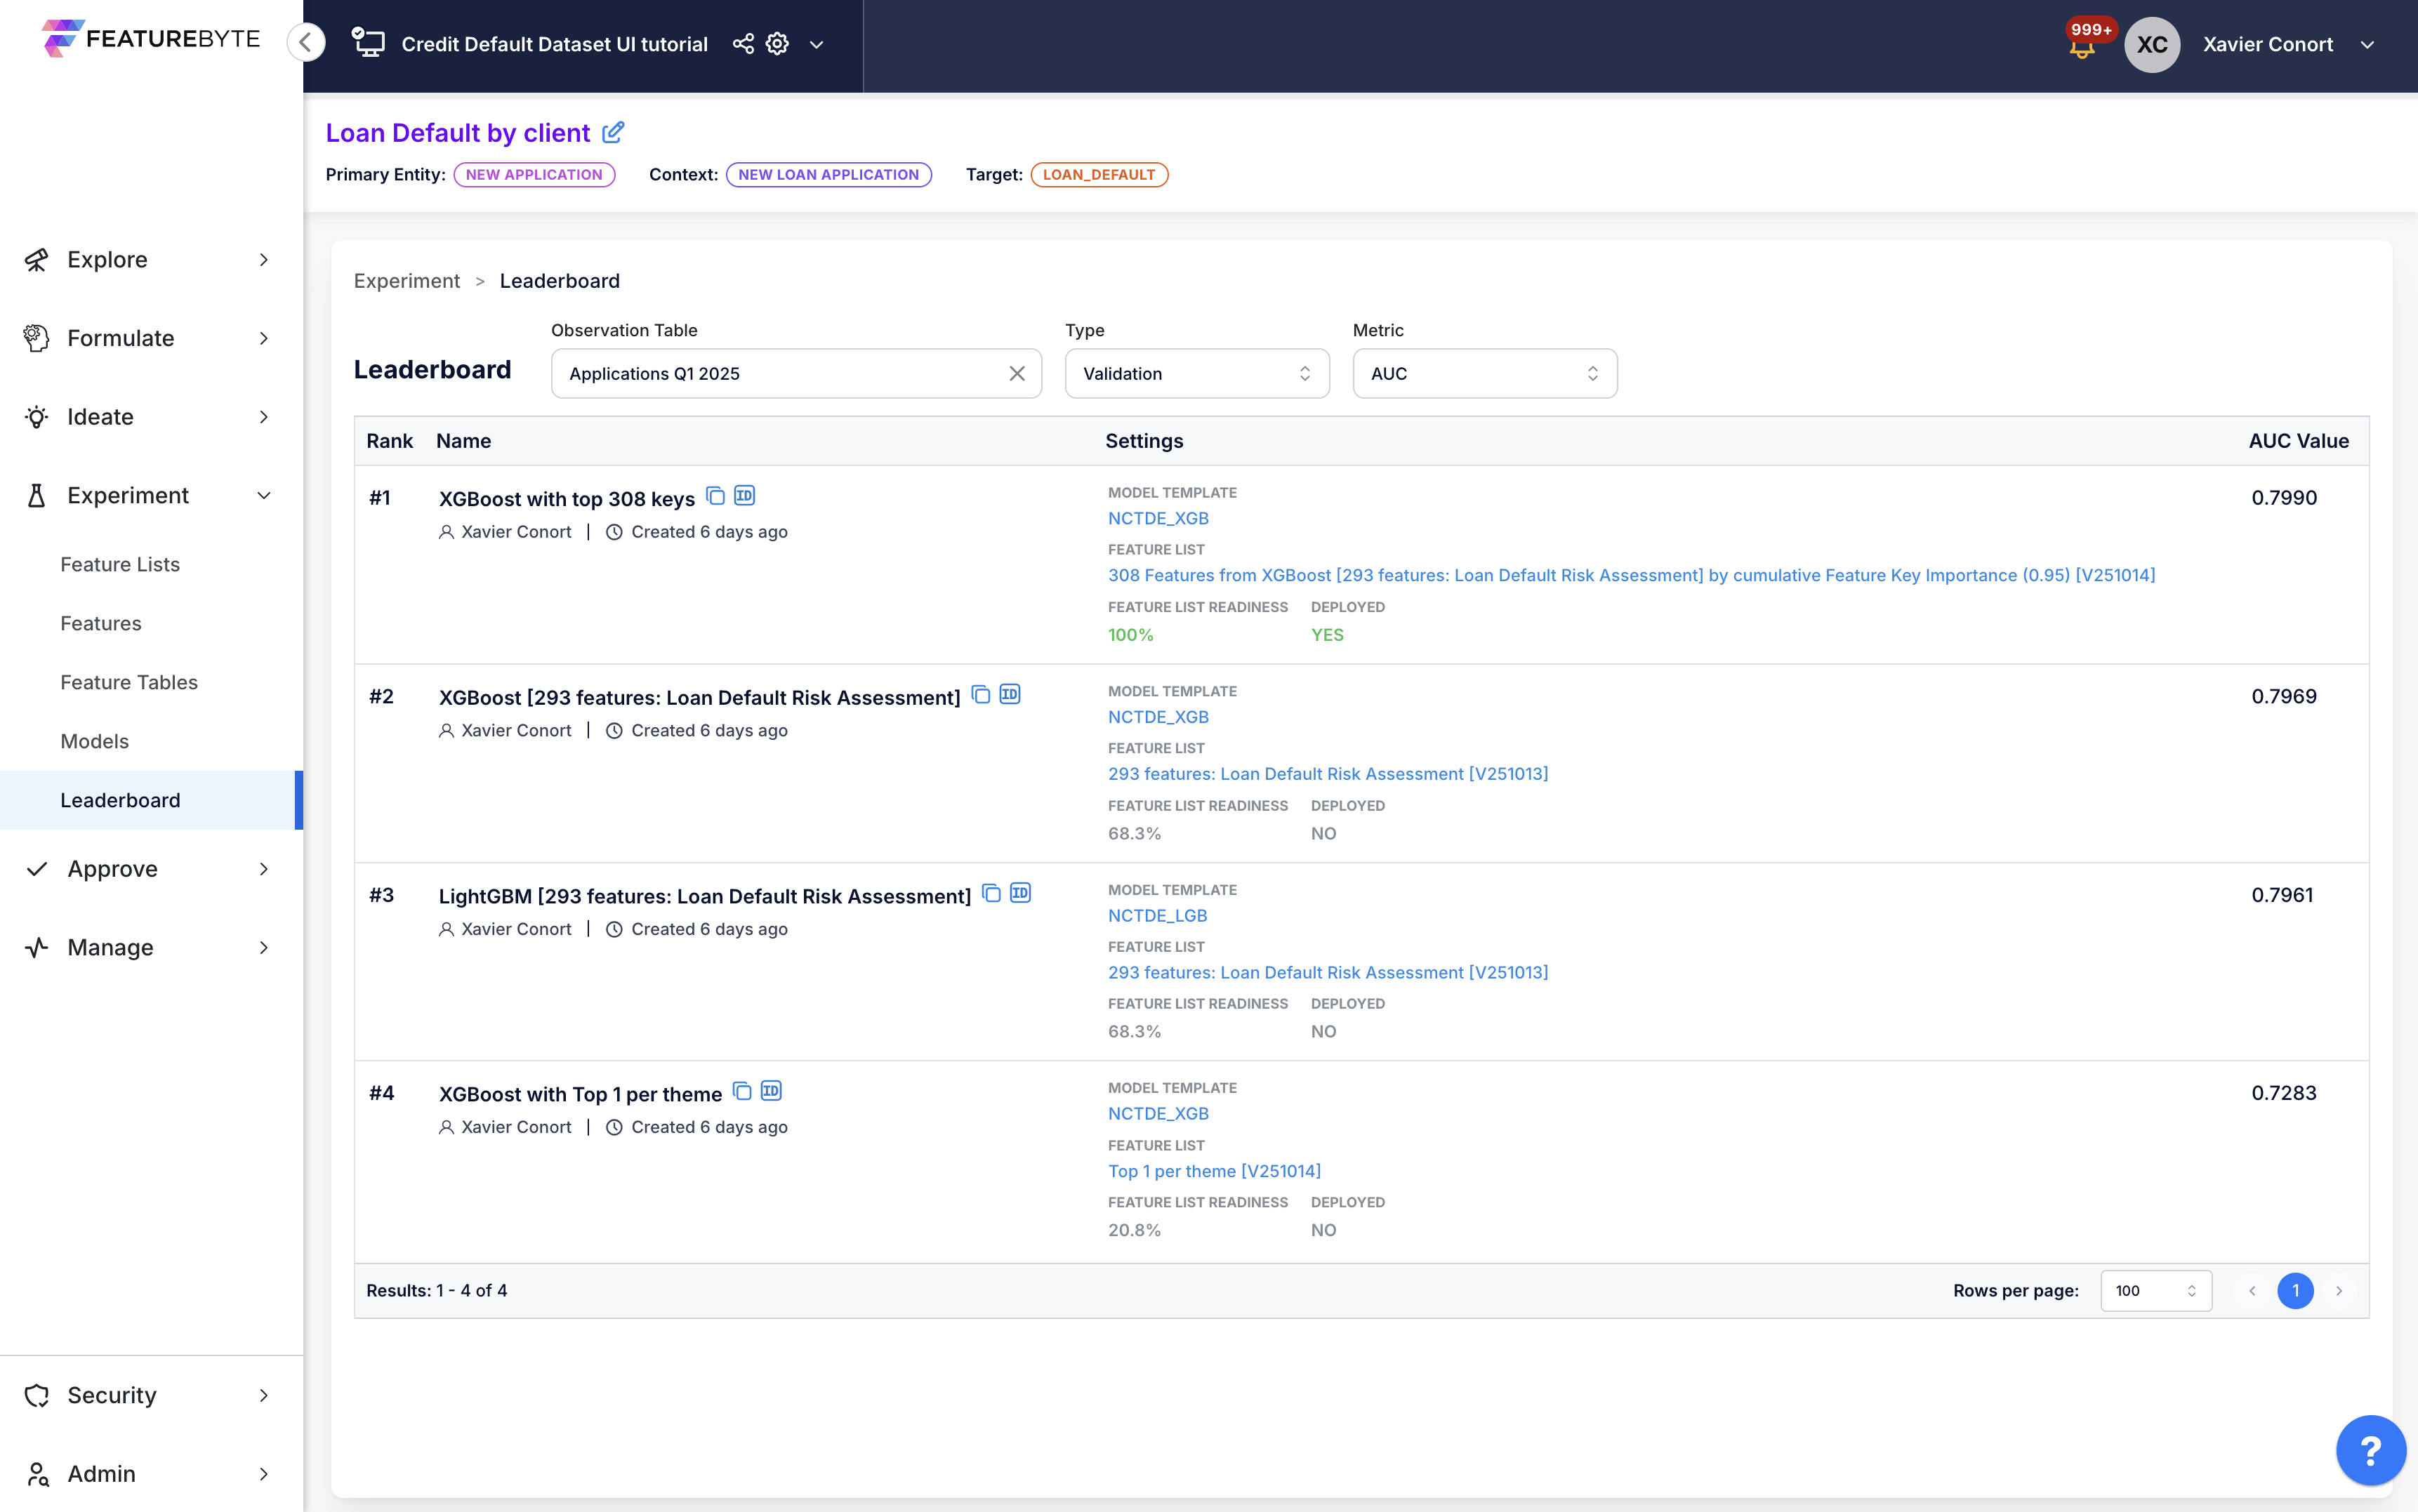Click the ID icon beside the LightGBM model
2418x1512 pixels.
(1019, 893)
